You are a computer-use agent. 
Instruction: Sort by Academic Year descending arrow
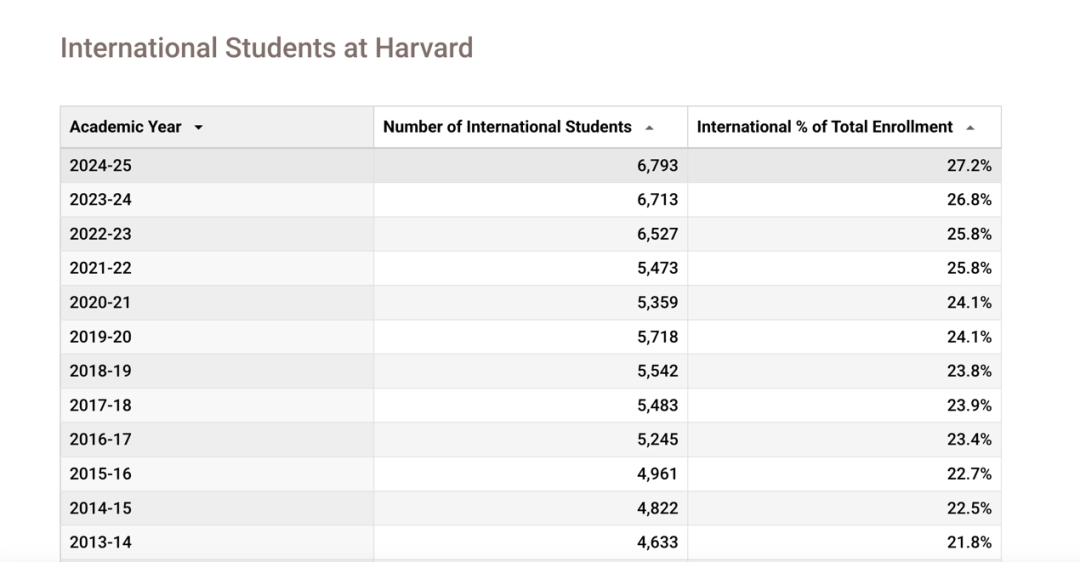[x=198, y=127]
